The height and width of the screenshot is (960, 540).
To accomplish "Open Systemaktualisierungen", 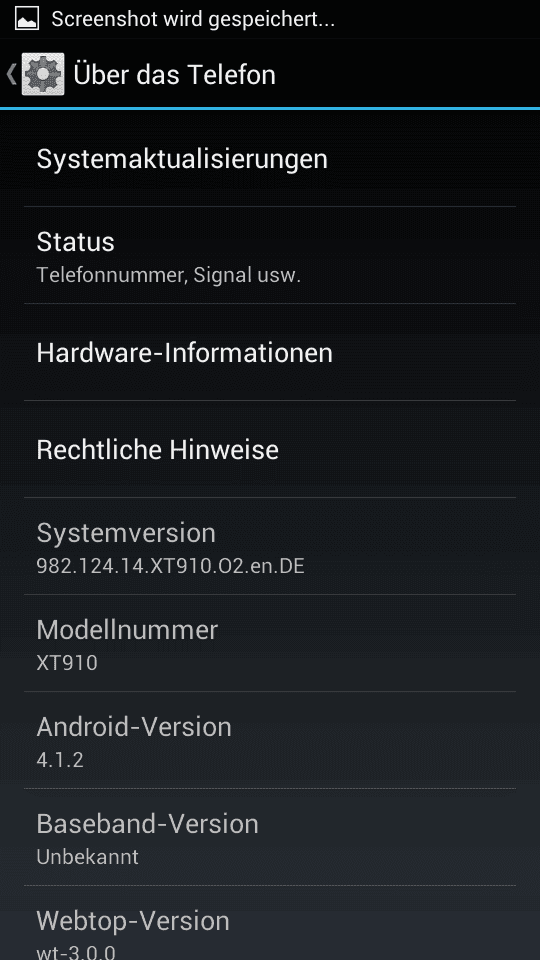I will point(270,159).
